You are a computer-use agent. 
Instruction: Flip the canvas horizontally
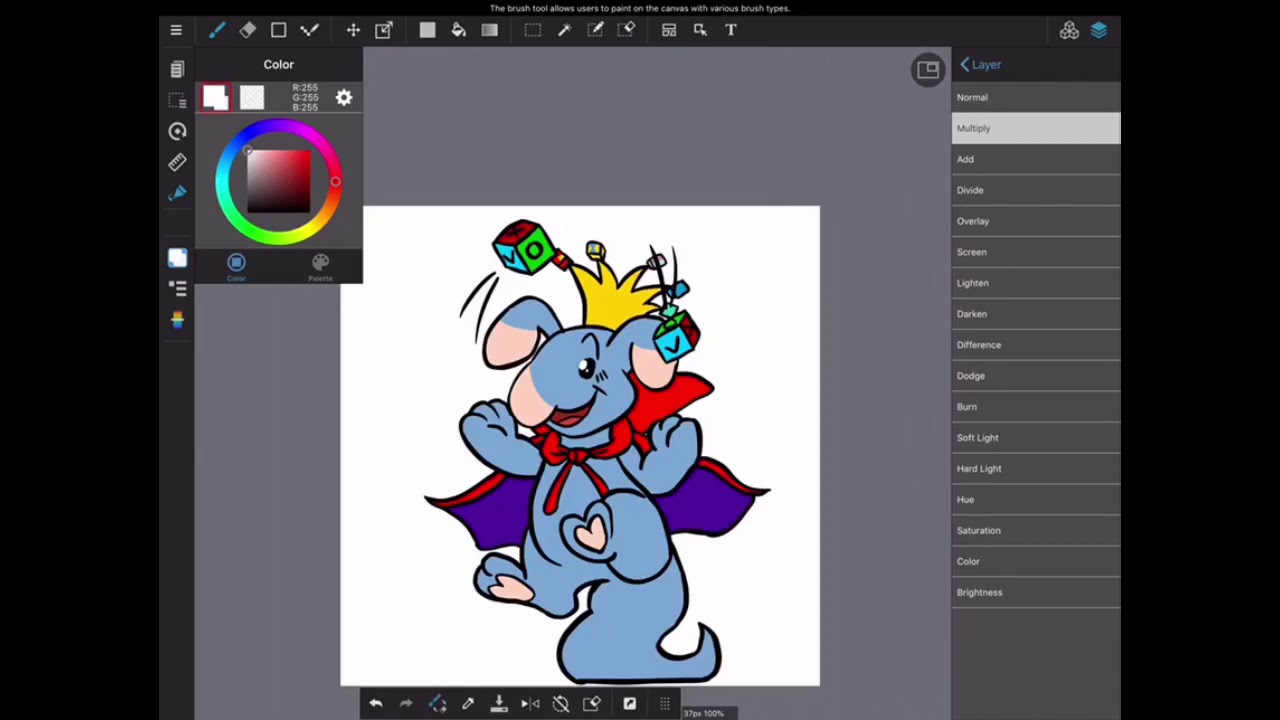530,704
